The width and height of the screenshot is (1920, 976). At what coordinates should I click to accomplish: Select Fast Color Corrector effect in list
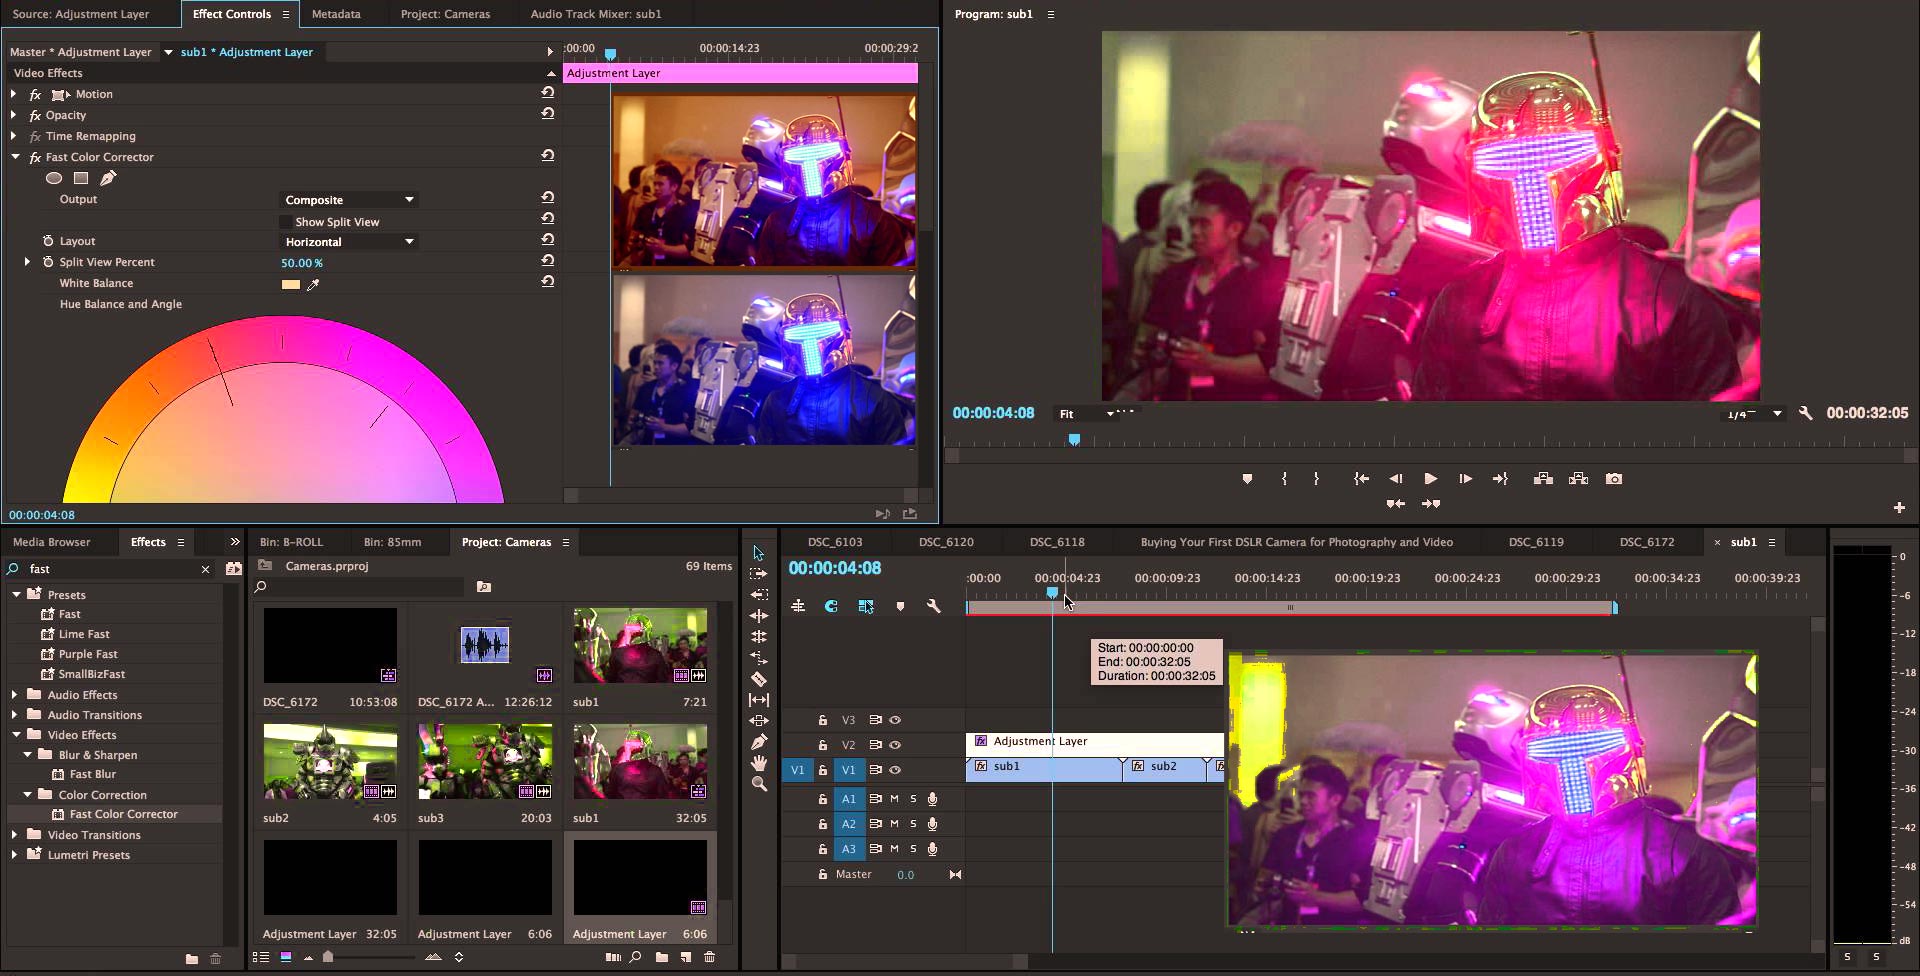point(123,814)
